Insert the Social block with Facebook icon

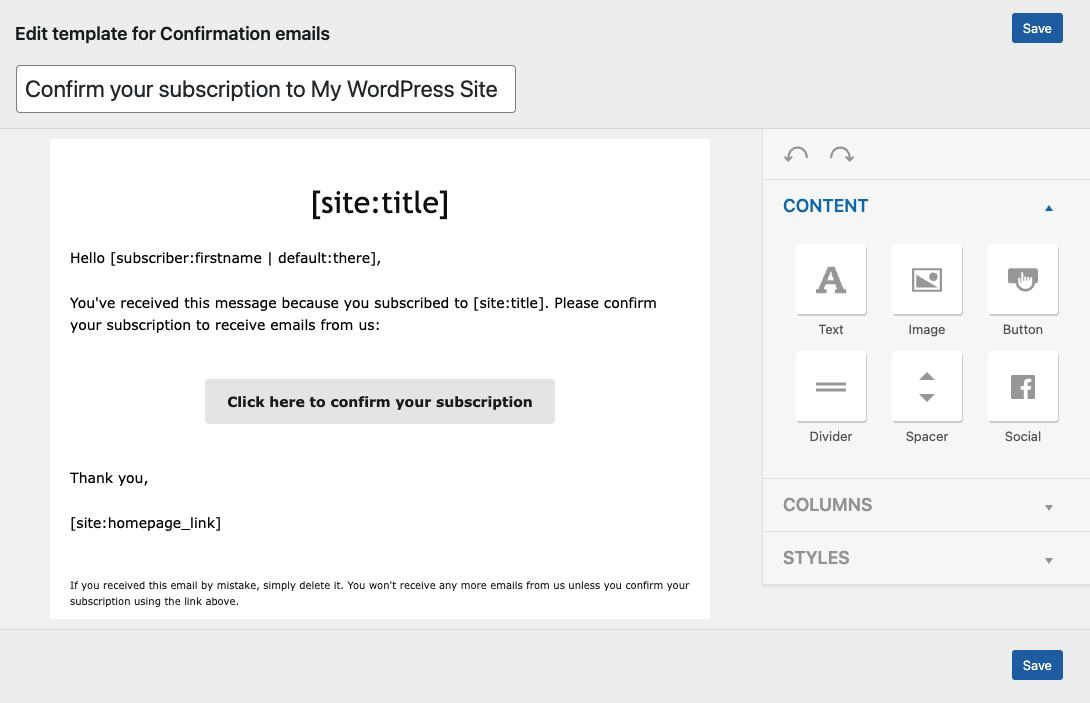[x=1022, y=386]
